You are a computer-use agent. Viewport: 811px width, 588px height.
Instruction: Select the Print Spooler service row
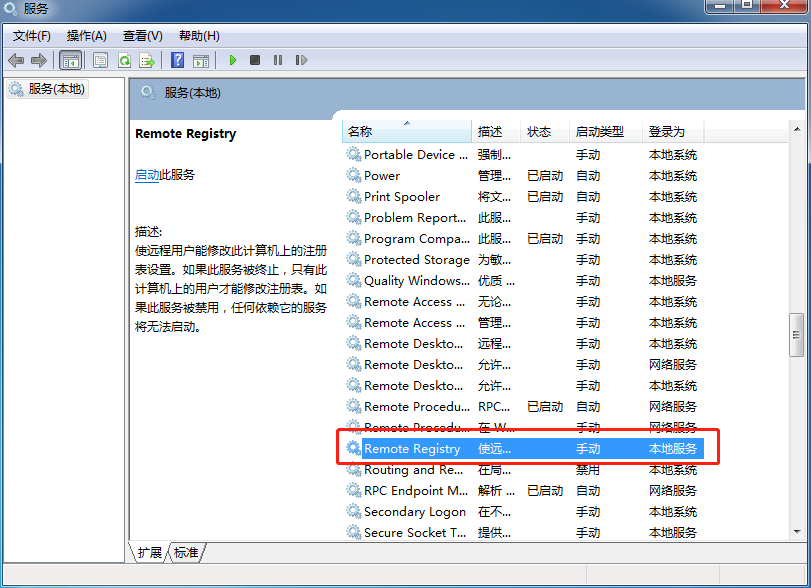[x=402, y=197]
